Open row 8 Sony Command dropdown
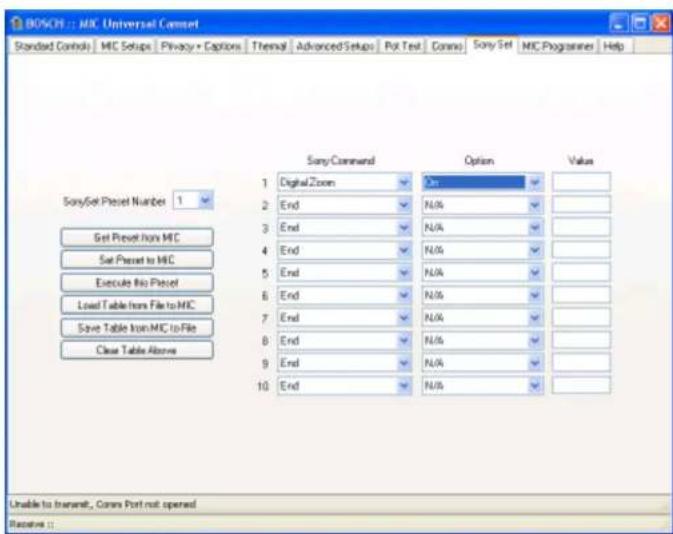 tap(345, 341)
